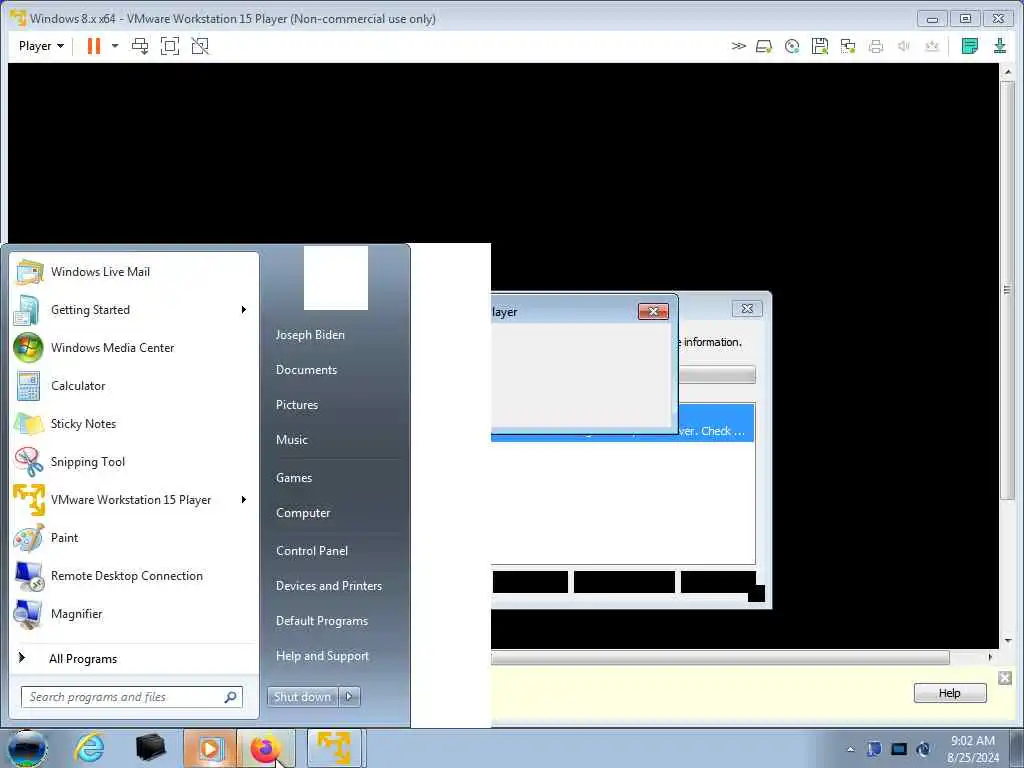Viewport: 1024px width, 768px height.
Task: Show hidden tray icons arrow
Action: click(850, 749)
